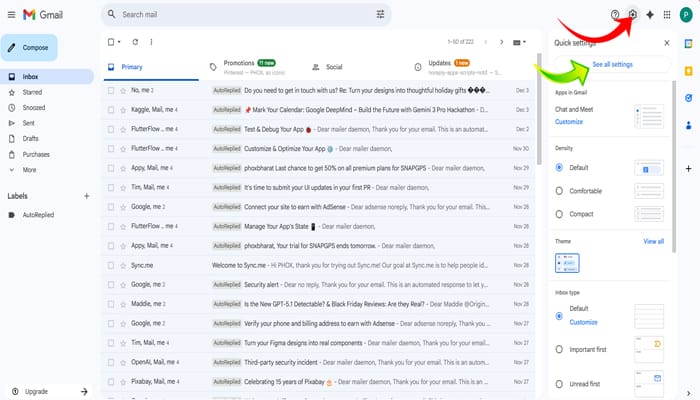Image resolution: width=700 pixels, height=400 pixels.
Task: Click the Settings gear icon
Action: (633, 14)
